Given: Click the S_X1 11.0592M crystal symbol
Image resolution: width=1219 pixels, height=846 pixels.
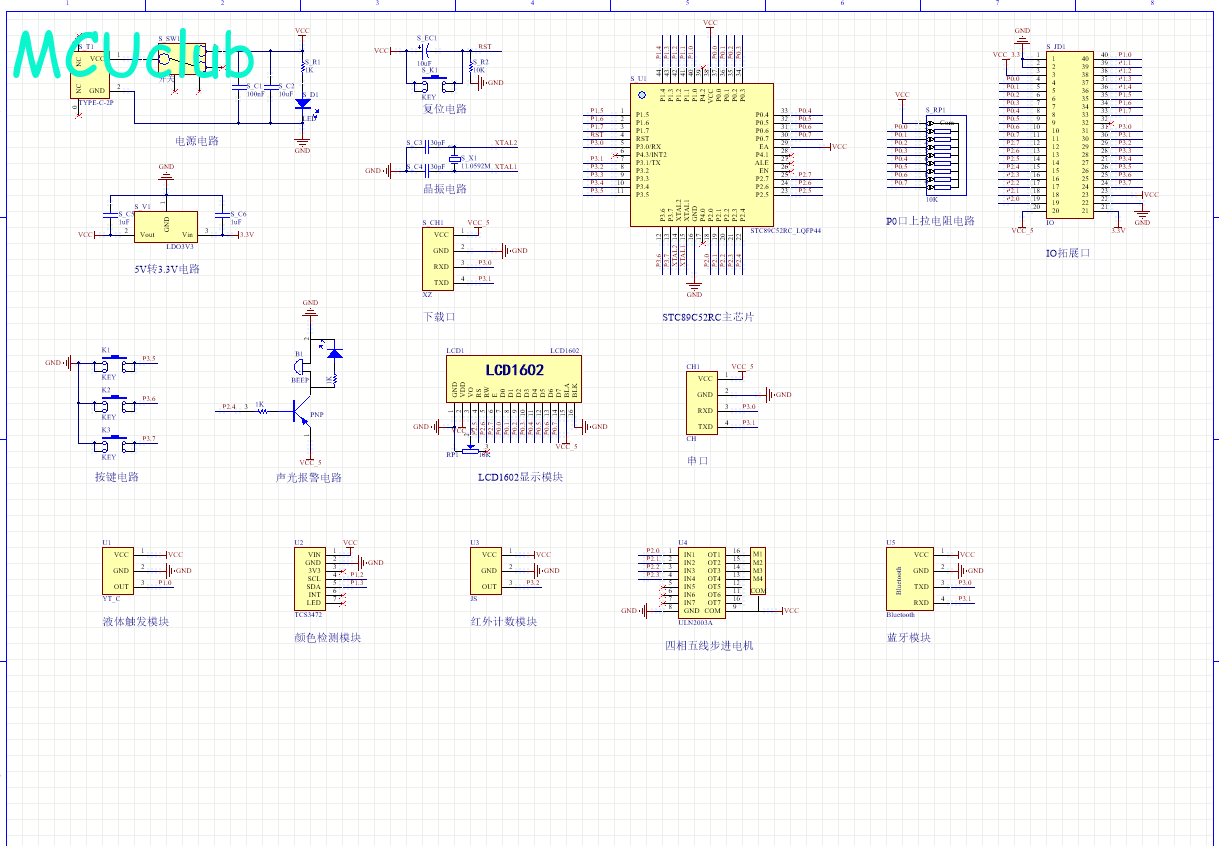Looking at the screenshot, I should [x=453, y=160].
